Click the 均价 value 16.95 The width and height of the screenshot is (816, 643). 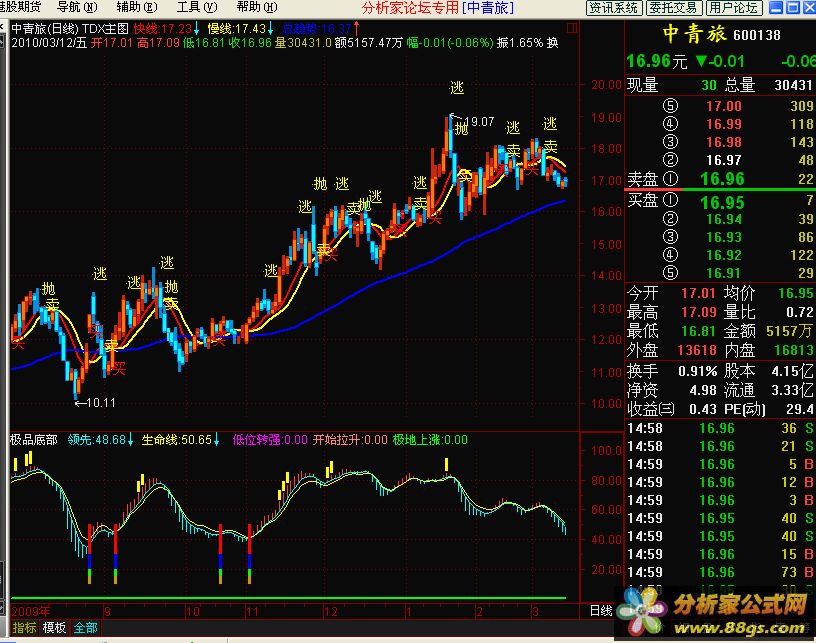click(796, 293)
